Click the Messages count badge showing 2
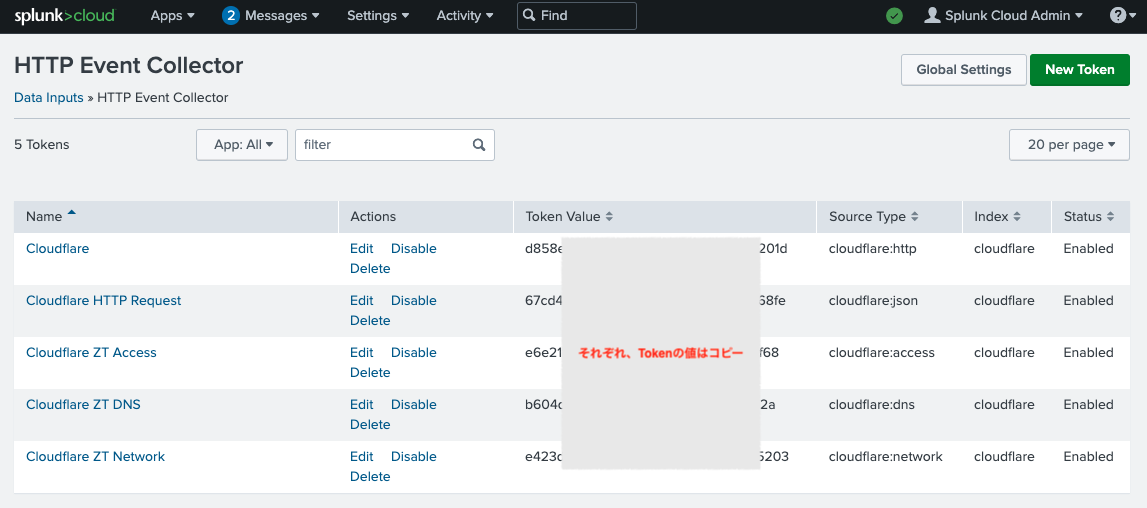Viewport: 1147px width, 508px height. [x=231, y=15]
